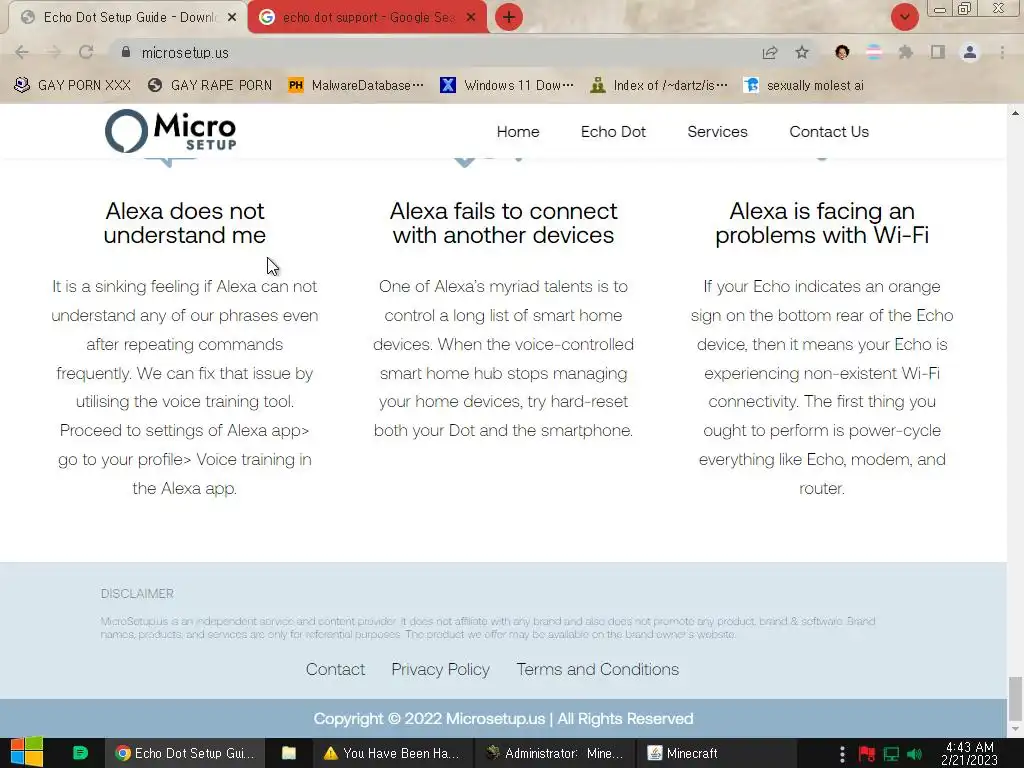Open Services navigation item
Image resolution: width=1024 pixels, height=768 pixels.
717,131
